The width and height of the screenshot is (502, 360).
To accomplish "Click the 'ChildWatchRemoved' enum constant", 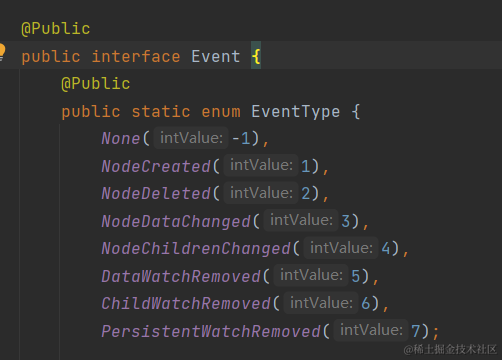I will coord(186,304).
